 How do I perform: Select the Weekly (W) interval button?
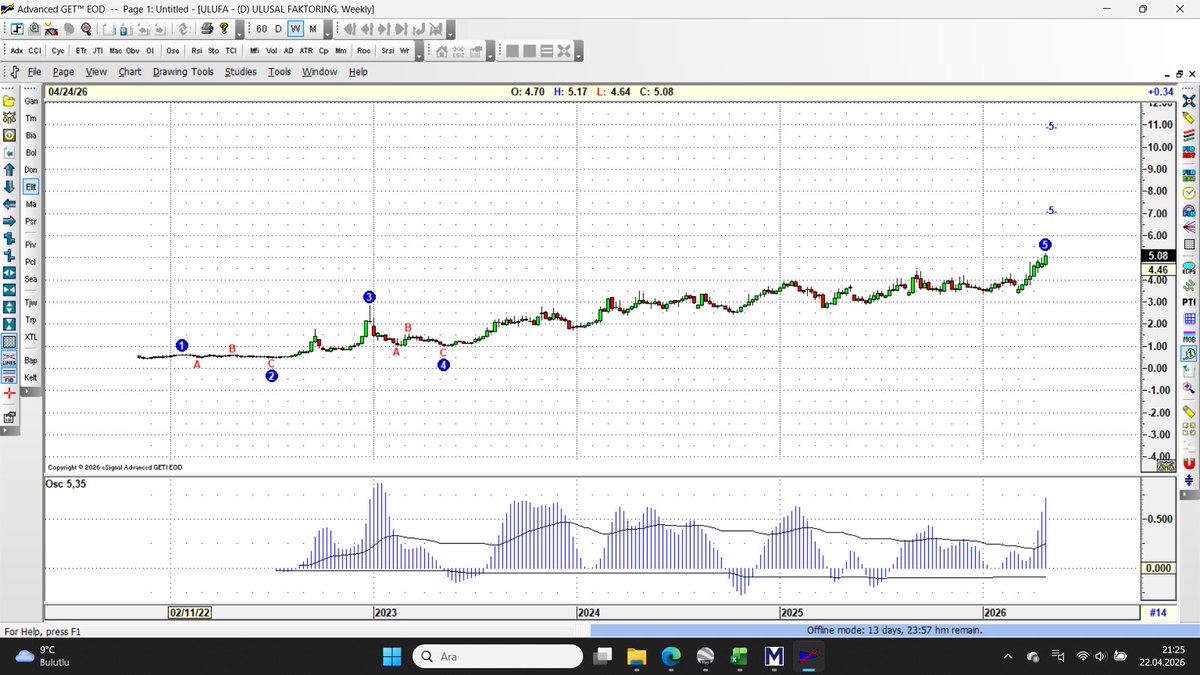point(296,29)
